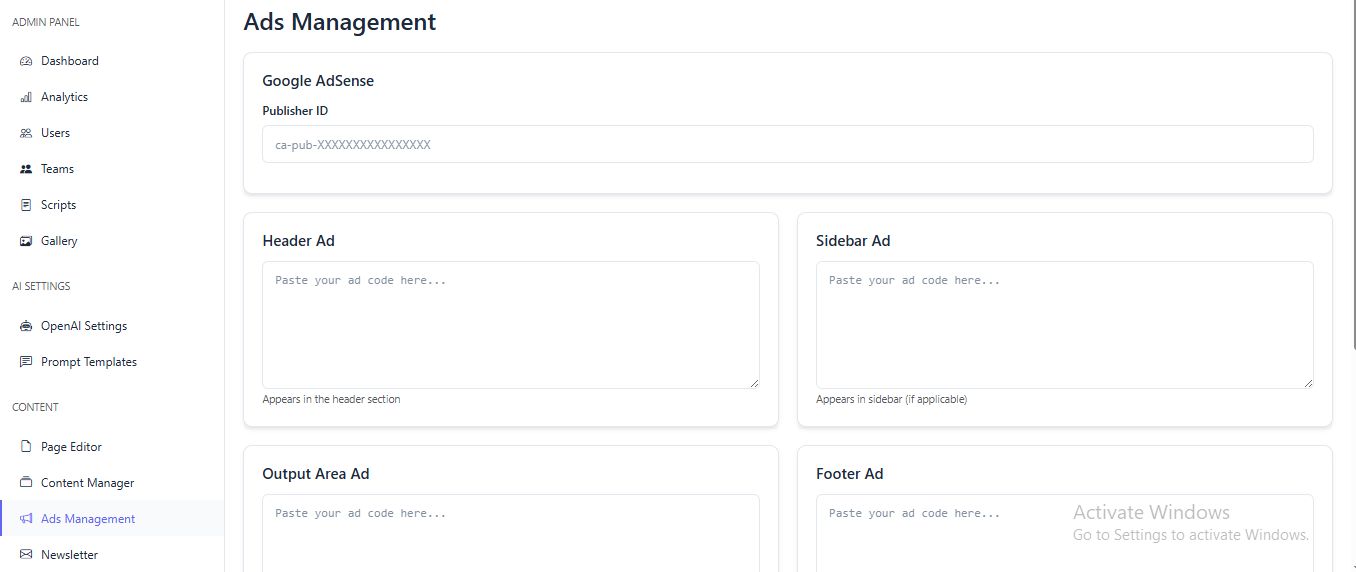This screenshot has width=1356, height=572.
Task: Click into the Header Ad code textarea
Action: pyautogui.click(x=510, y=324)
